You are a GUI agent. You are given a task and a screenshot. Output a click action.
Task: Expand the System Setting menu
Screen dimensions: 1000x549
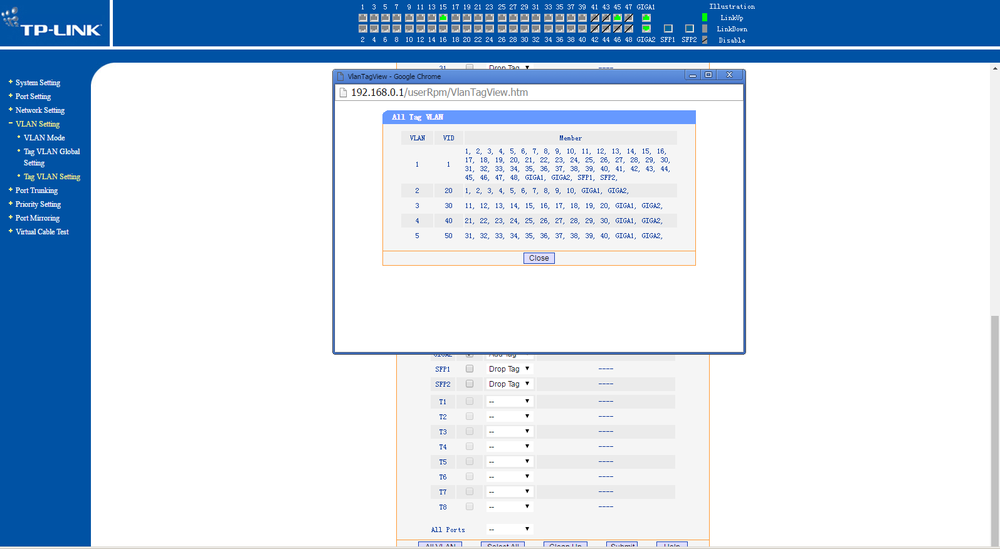(38, 83)
